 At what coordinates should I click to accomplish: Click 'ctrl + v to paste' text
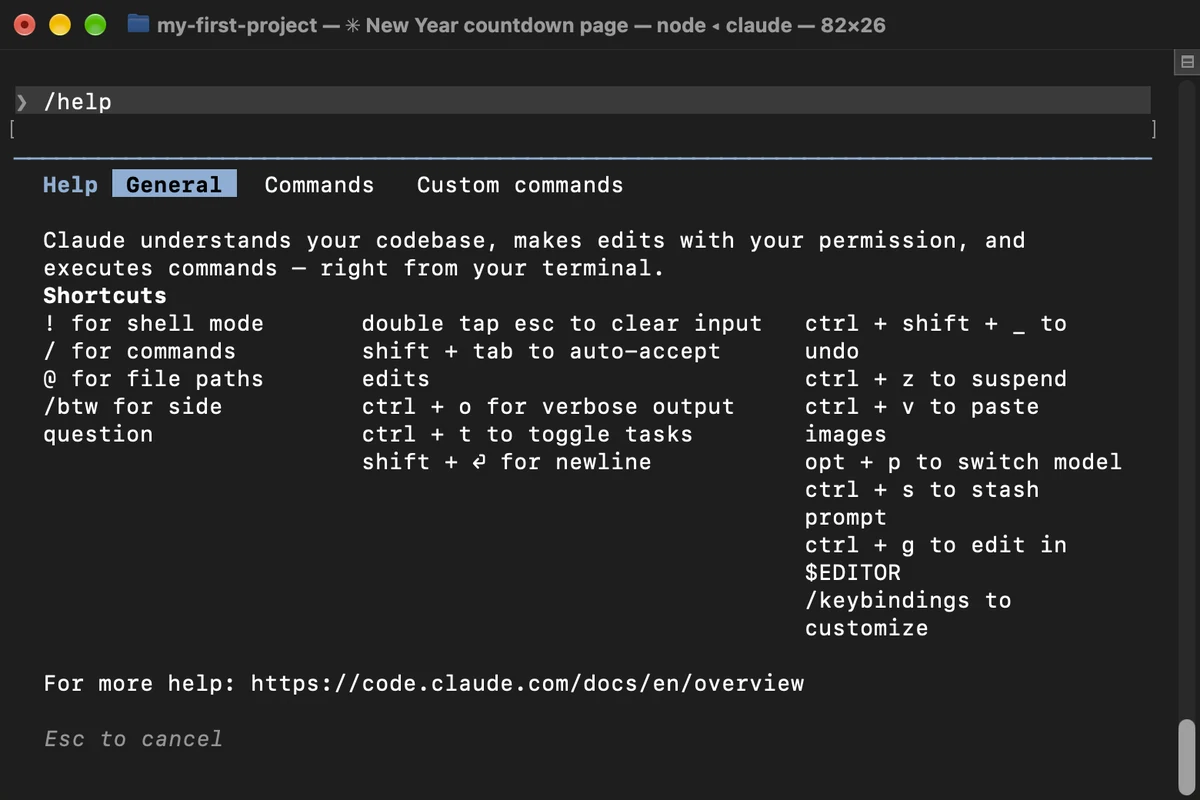pyautogui.click(x=922, y=407)
